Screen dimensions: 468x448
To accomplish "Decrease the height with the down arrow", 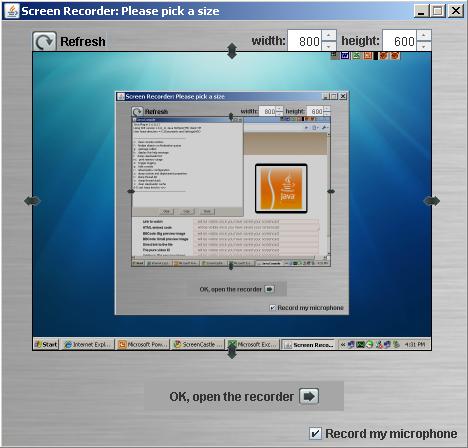I will click(x=424, y=46).
